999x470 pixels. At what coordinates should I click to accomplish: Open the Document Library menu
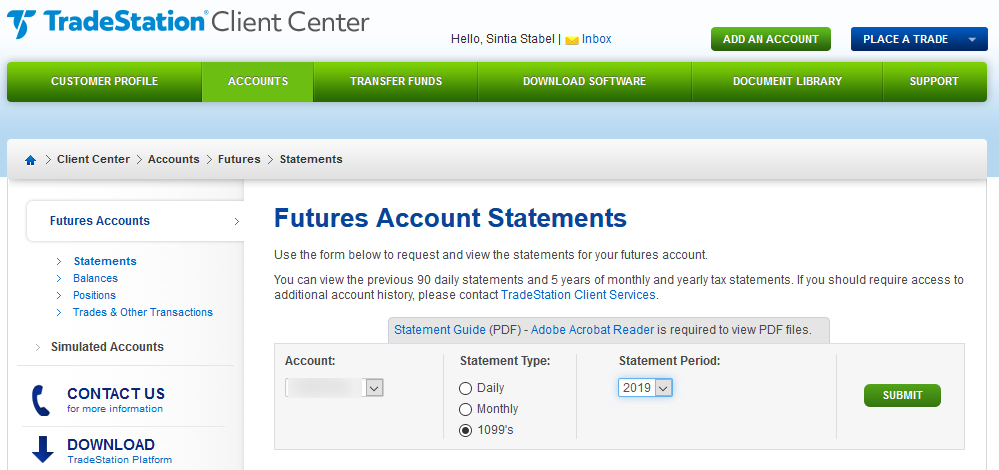(x=787, y=82)
